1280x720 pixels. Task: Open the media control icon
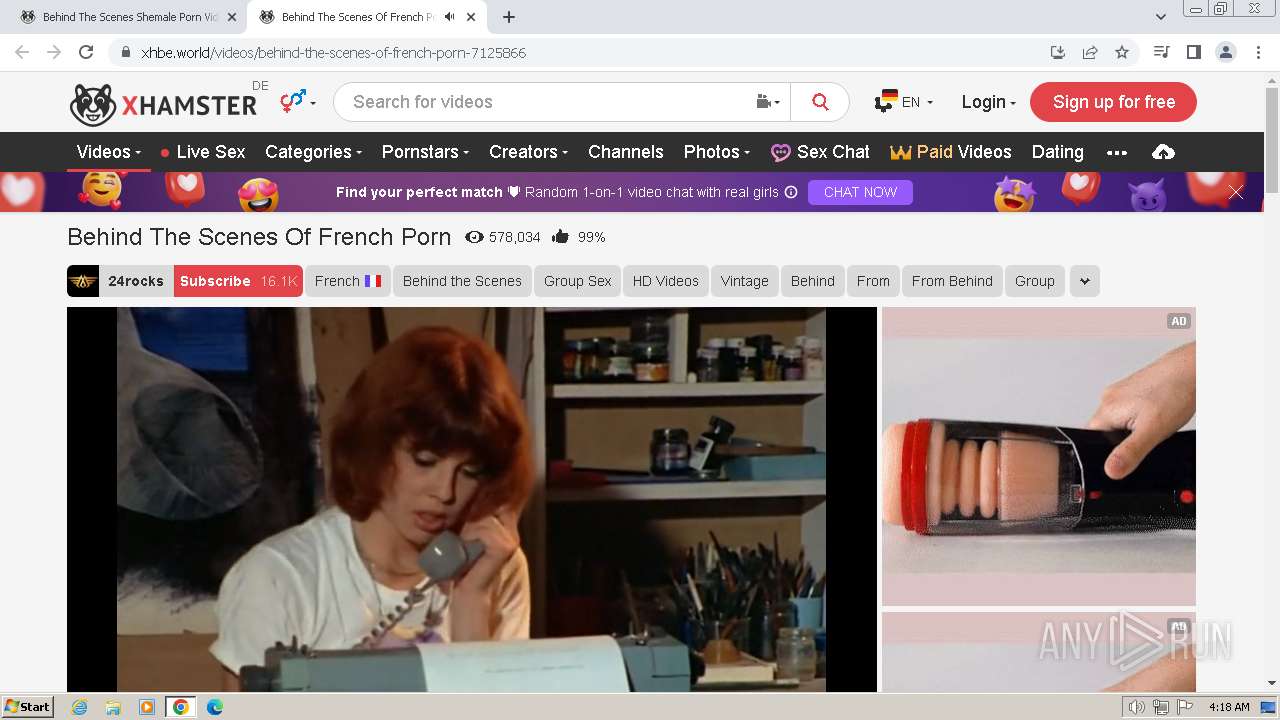(x=1161, y=52)
